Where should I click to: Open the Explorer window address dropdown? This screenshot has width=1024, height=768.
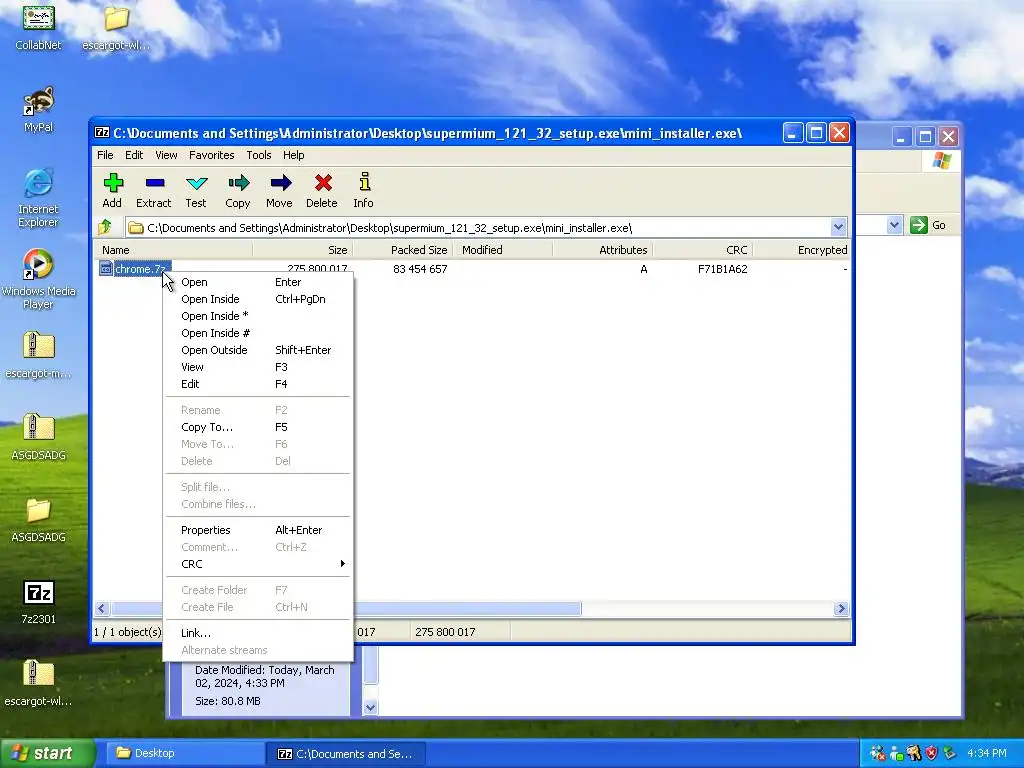894,225
